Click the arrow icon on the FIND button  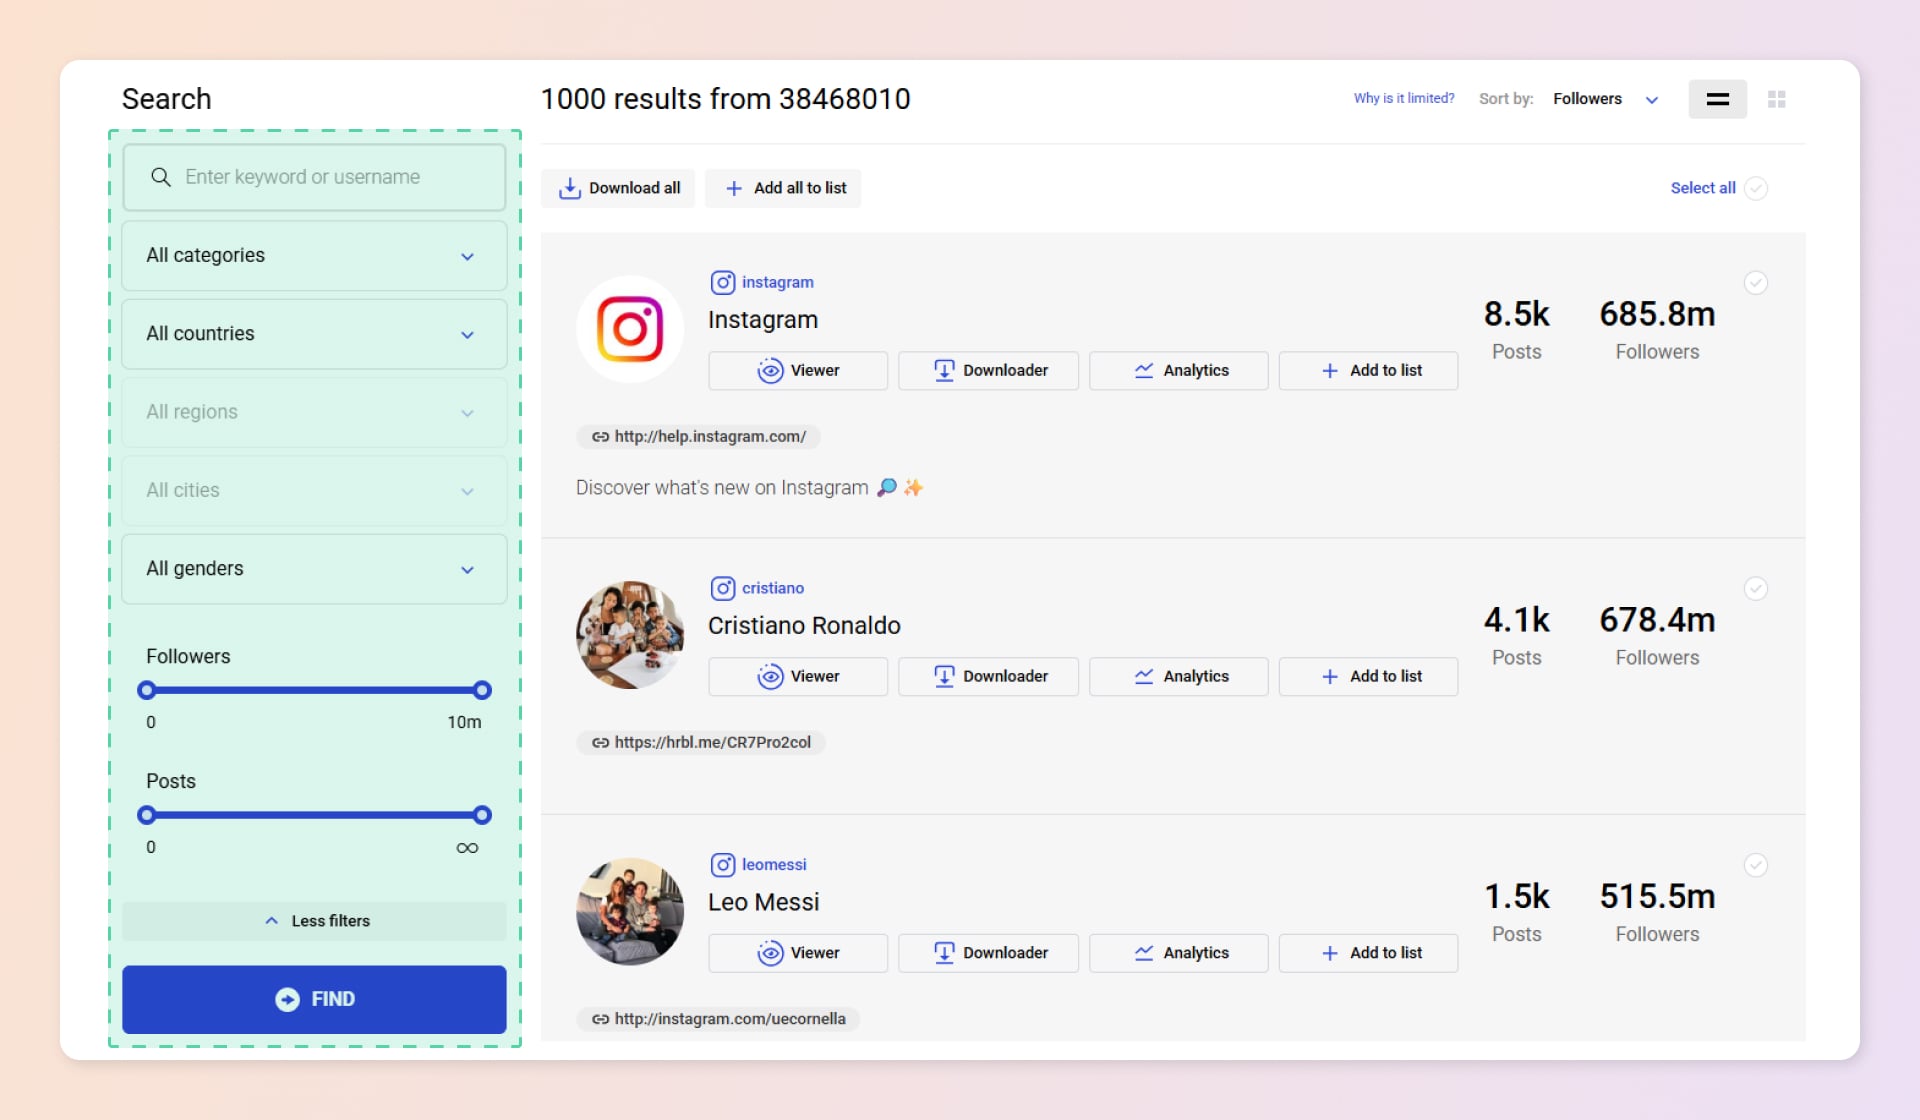287,999
